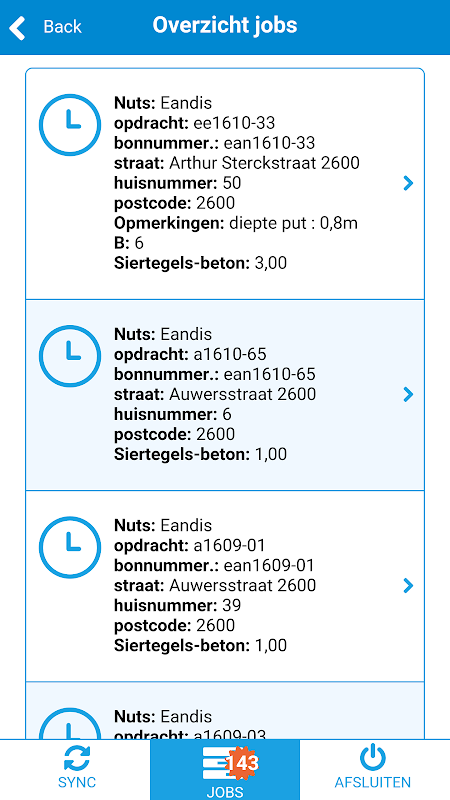Open the job with bonnummer ean1609-01
Image resolution: width=450 pixels, height=800 pixels.
(225, 586)
